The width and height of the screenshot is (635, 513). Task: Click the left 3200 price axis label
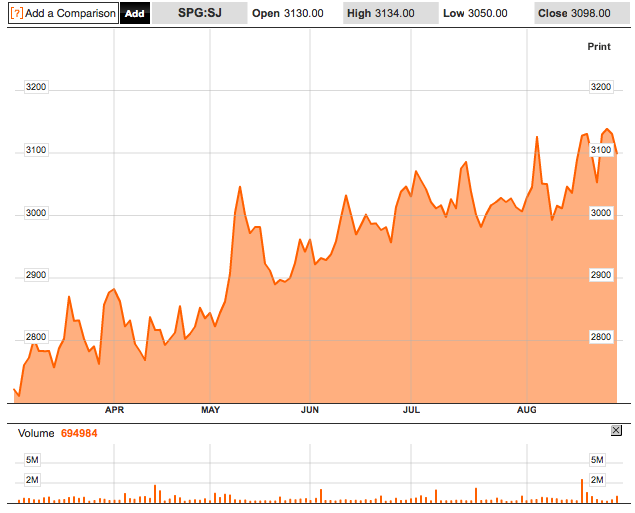coord(36,88)
